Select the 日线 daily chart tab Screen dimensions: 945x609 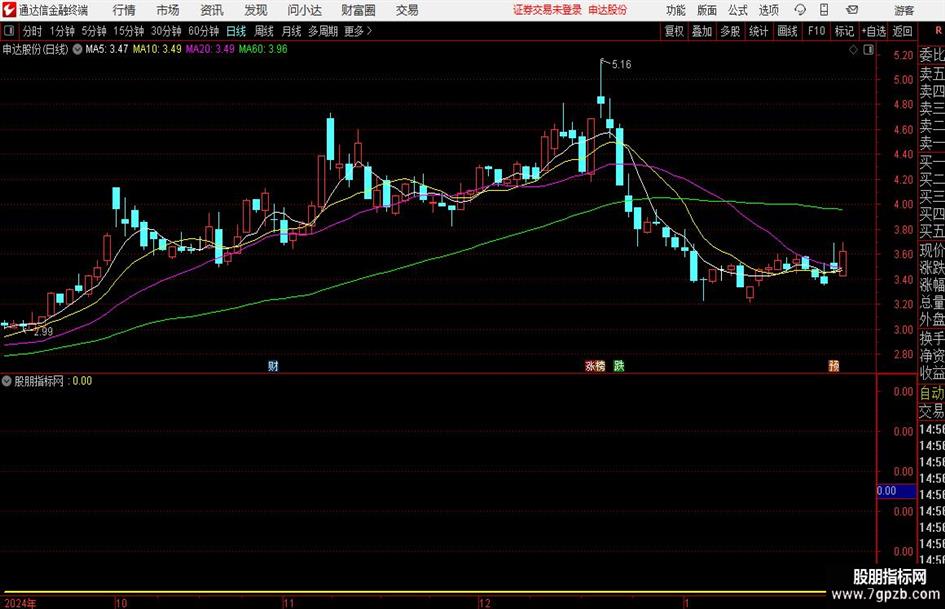[x=236, y=31]
